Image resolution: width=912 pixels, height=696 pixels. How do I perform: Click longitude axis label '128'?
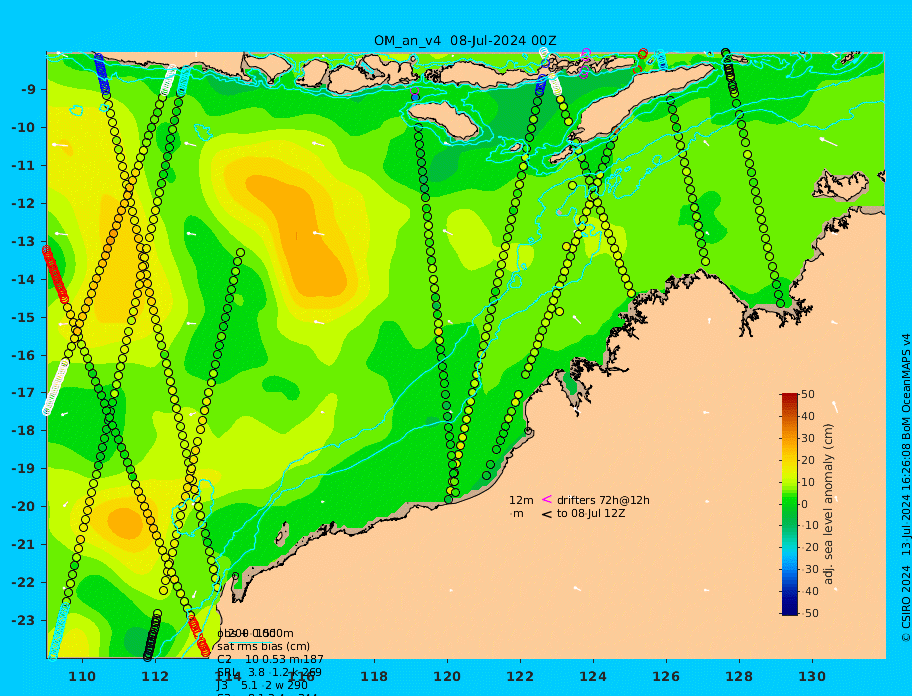pos(739,677)
